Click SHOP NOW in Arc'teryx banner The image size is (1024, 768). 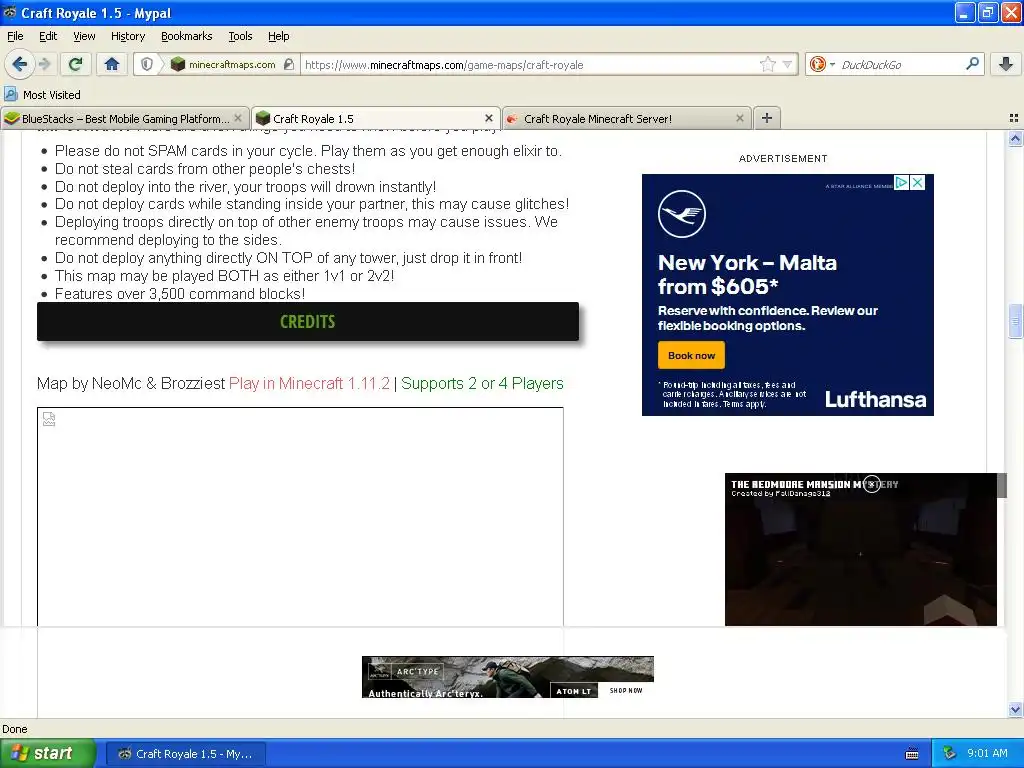[x=626, y=690]
